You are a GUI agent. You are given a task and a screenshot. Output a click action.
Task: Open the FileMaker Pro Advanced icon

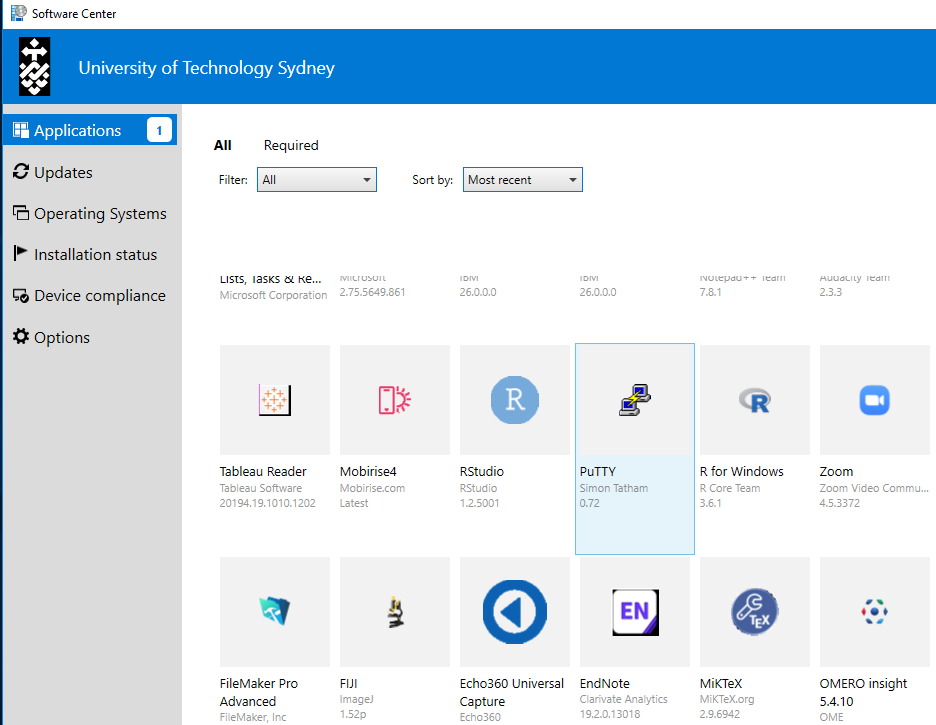[x=274, y=612]
